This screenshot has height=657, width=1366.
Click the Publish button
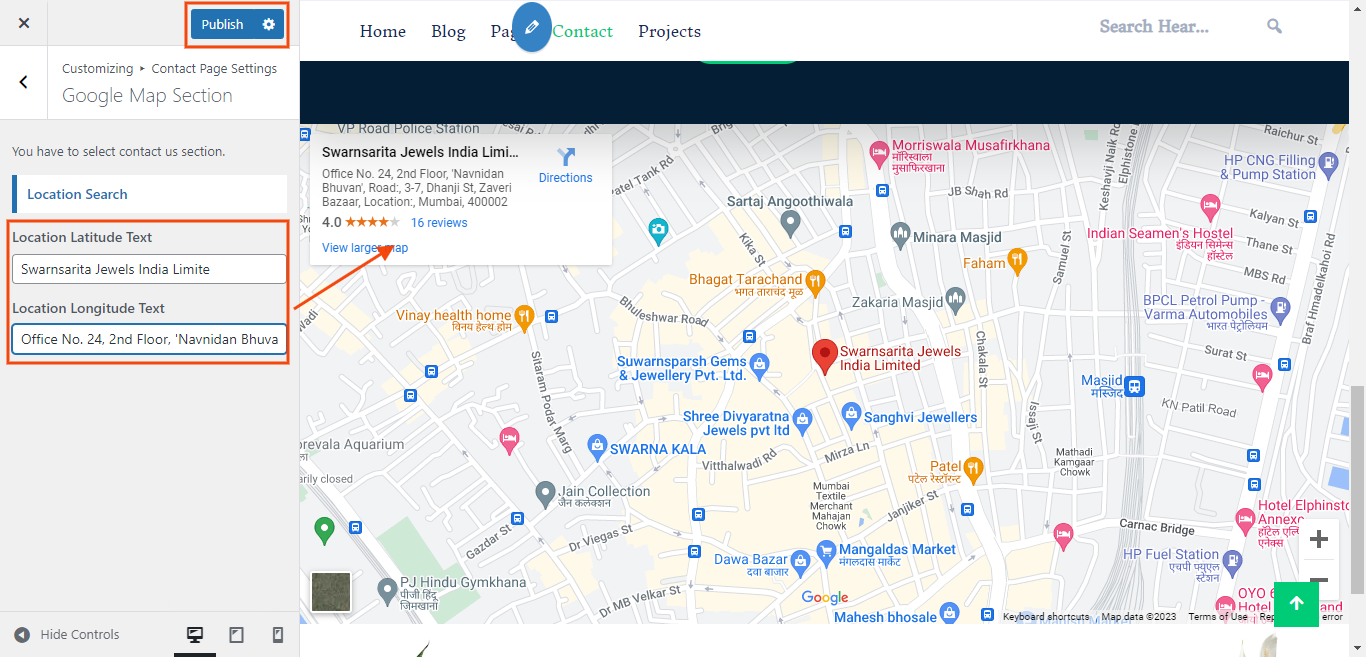222,24
